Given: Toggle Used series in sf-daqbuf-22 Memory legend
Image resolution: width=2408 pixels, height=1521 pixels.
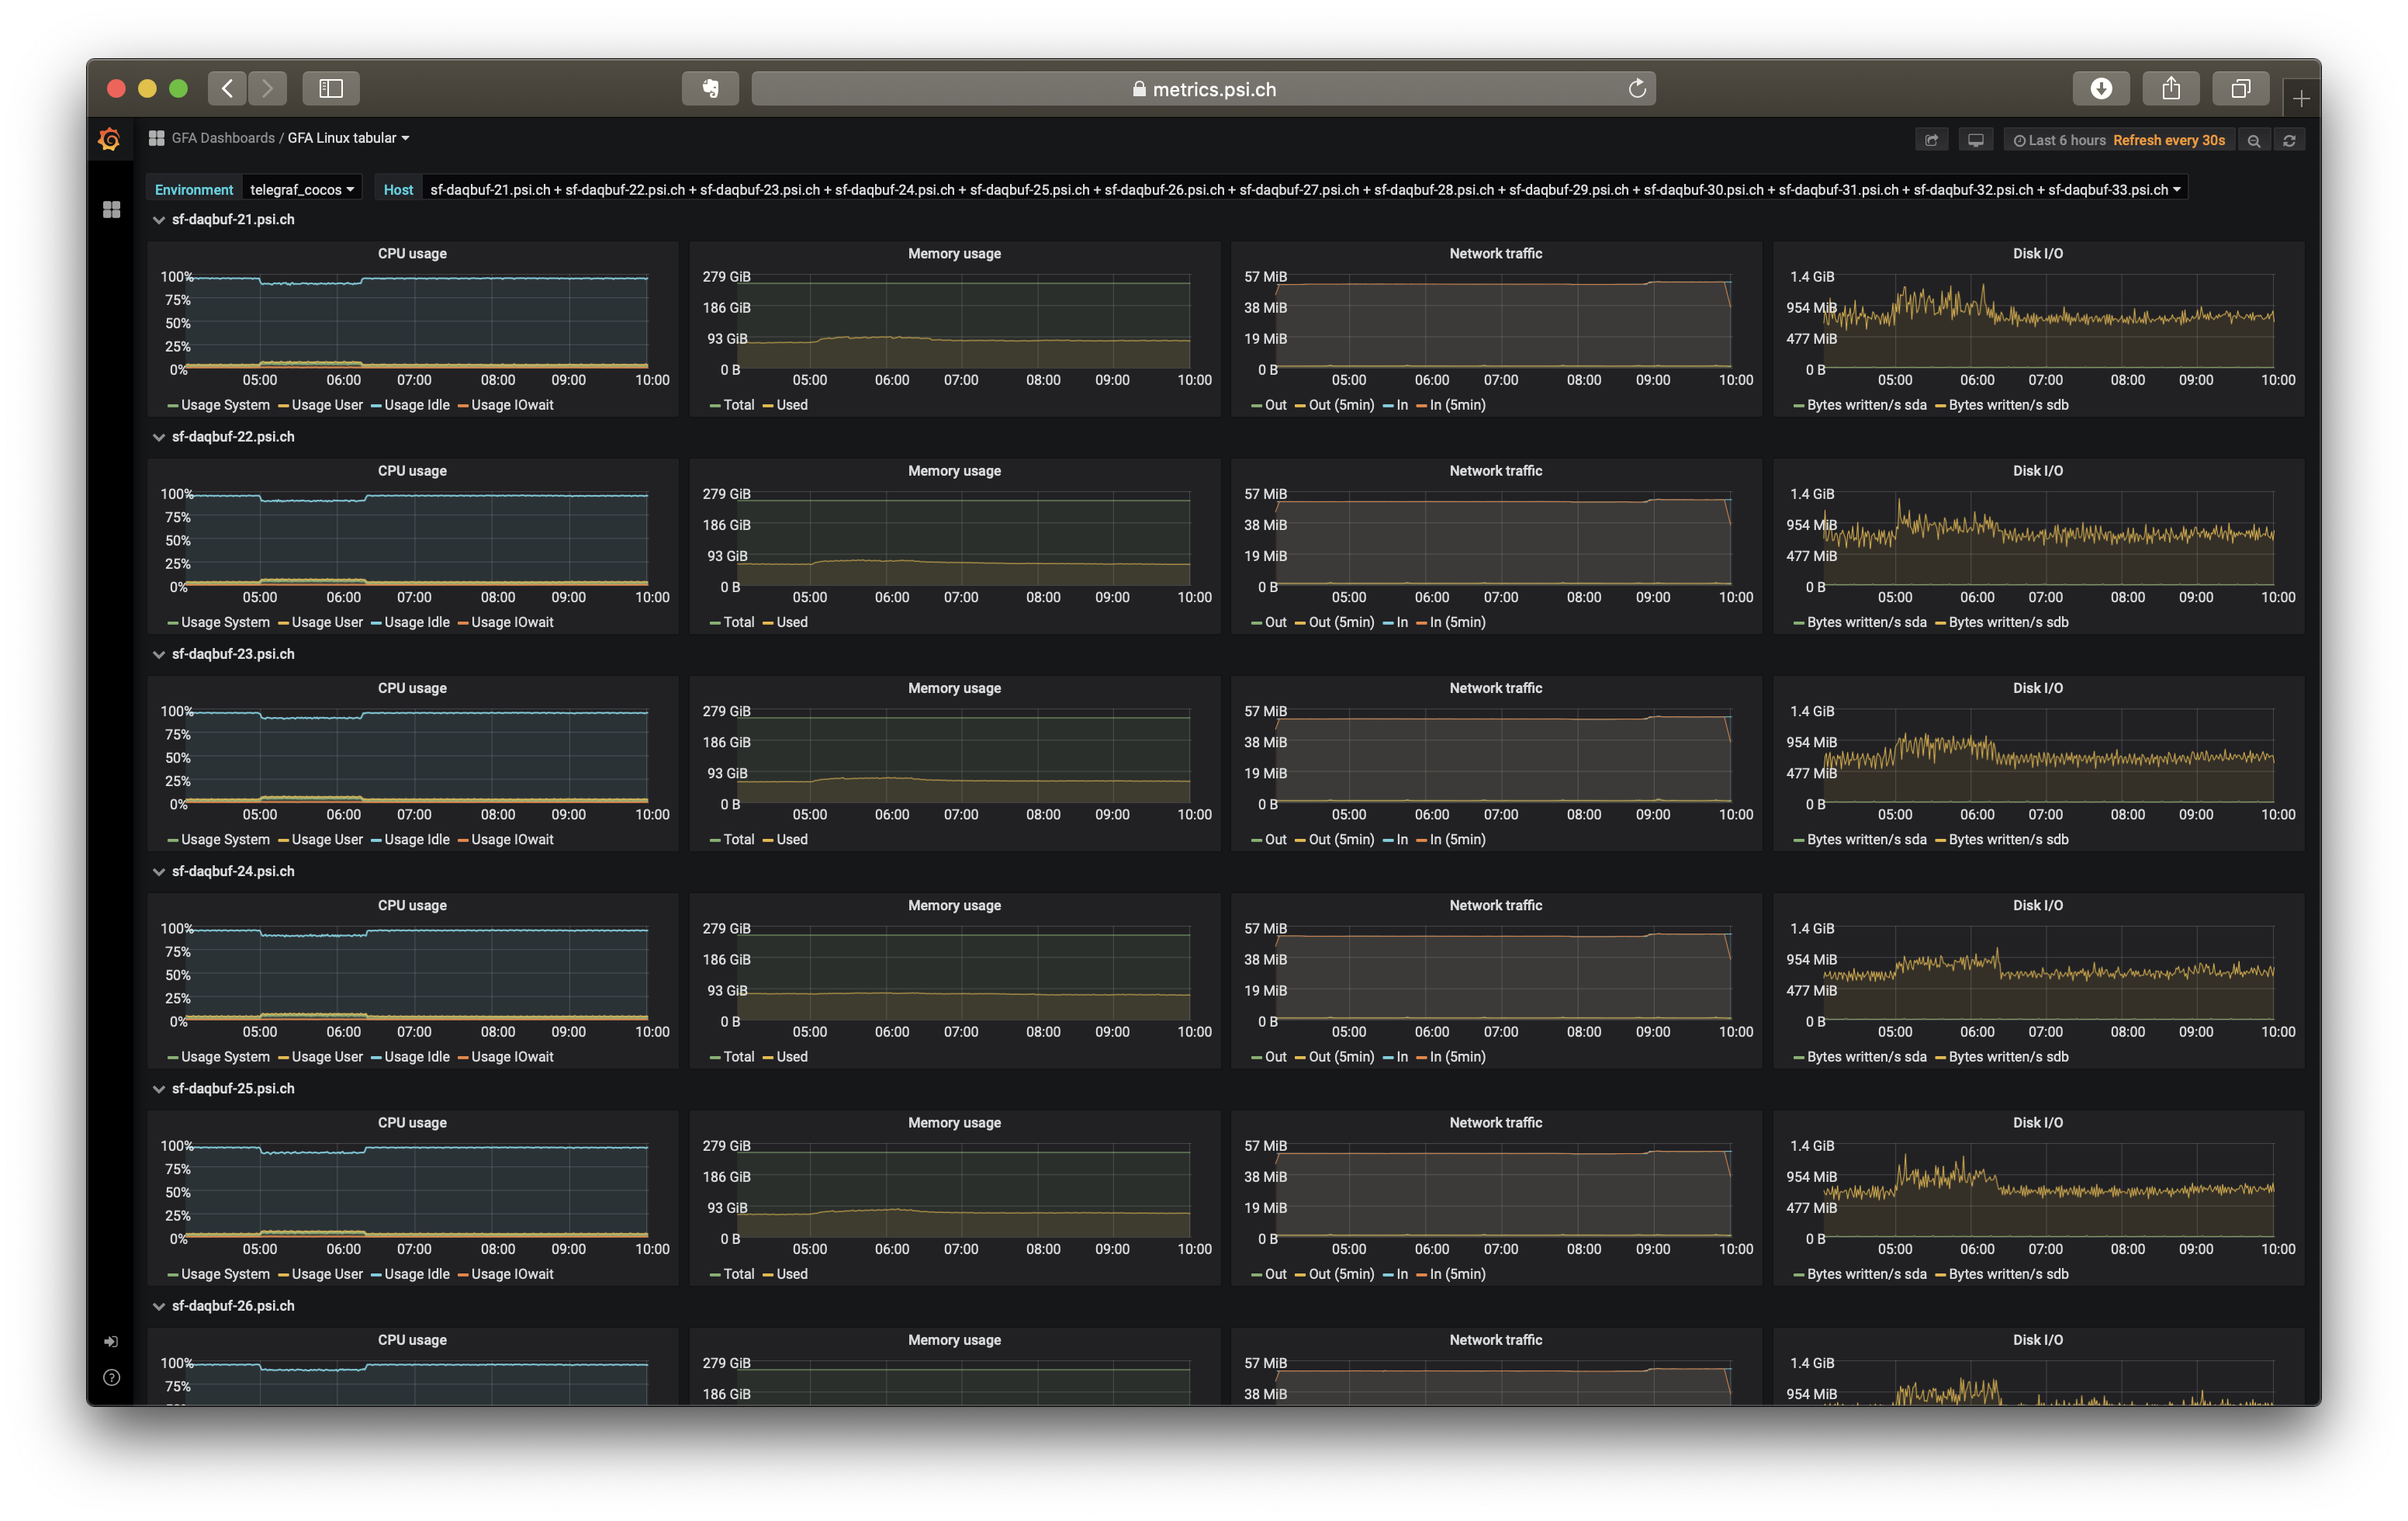Looking at the screenshot, I should tap(791, 622).
